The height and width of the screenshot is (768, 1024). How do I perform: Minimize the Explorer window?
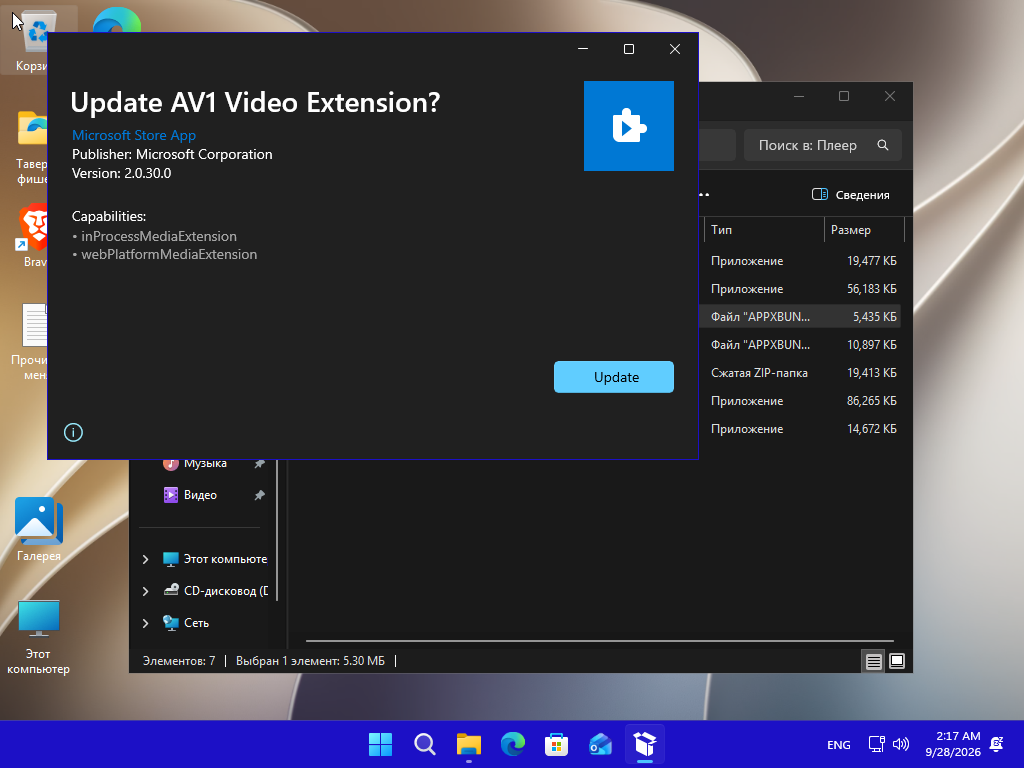click(799, 97)
